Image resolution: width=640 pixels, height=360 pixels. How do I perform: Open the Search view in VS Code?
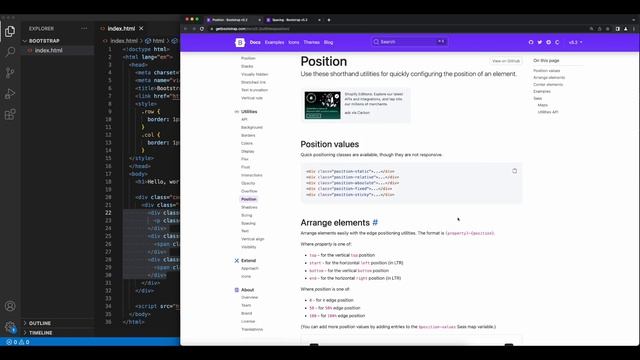(10, 52)
